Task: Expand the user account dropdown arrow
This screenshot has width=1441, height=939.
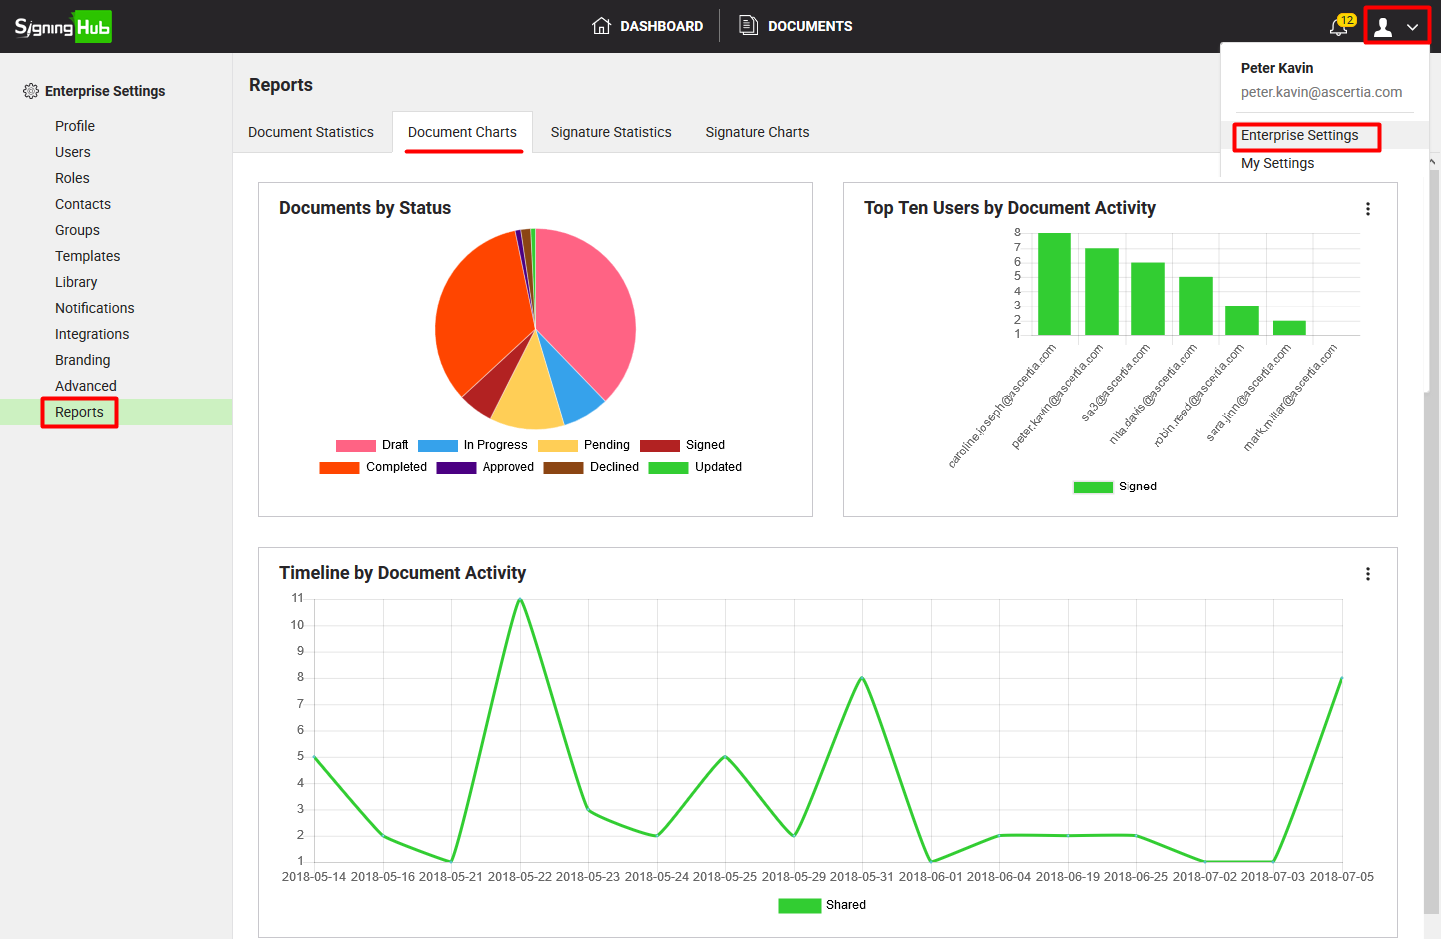Action: [1412, 27]
